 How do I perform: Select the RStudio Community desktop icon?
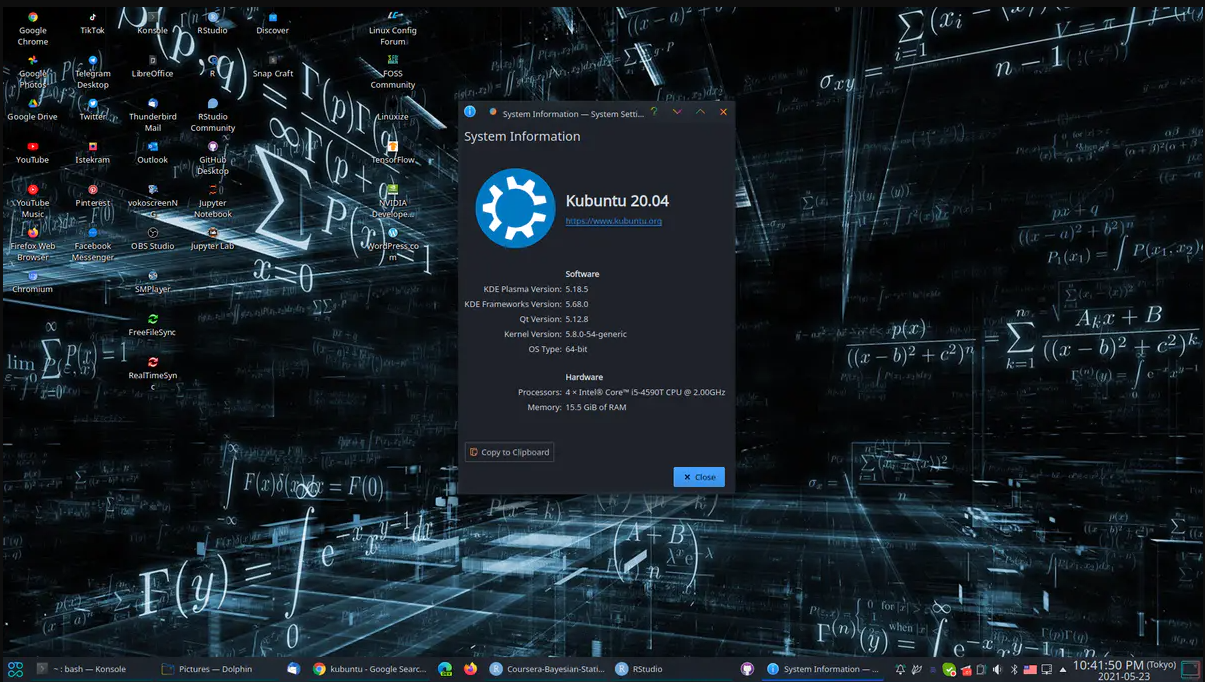[212, 115]
